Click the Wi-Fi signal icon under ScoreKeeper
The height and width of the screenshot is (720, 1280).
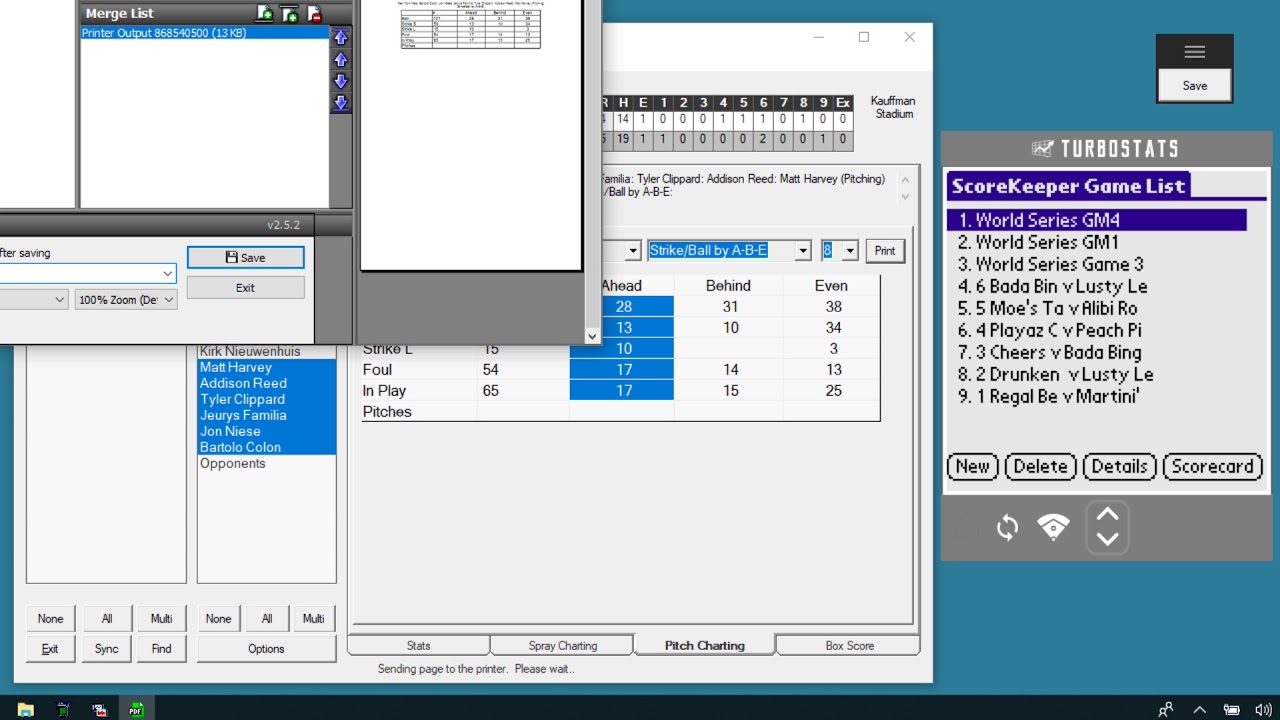tap(1054, 526)
